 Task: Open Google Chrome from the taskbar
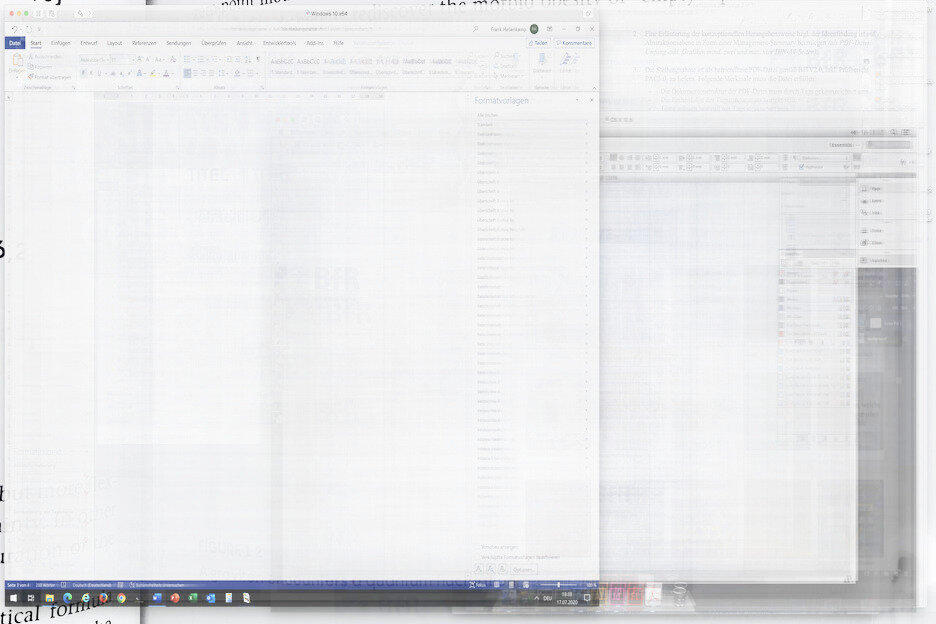tap(121, 598)
